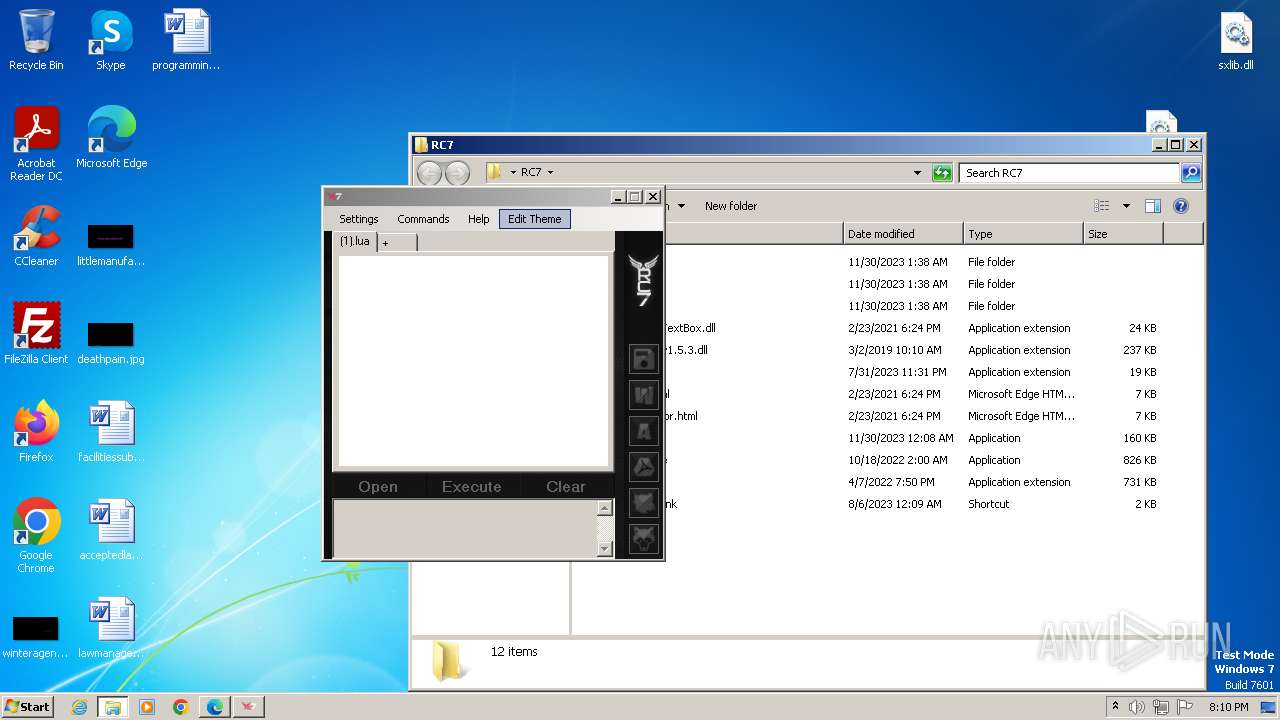
Task: Click the Explorer Forward navigation button
Action: (457, 173)
